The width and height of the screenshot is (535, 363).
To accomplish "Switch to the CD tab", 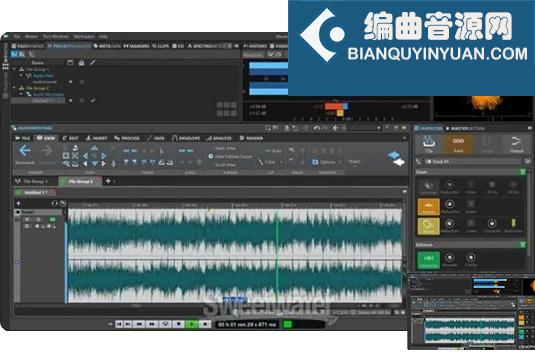I will coord(178,46).
